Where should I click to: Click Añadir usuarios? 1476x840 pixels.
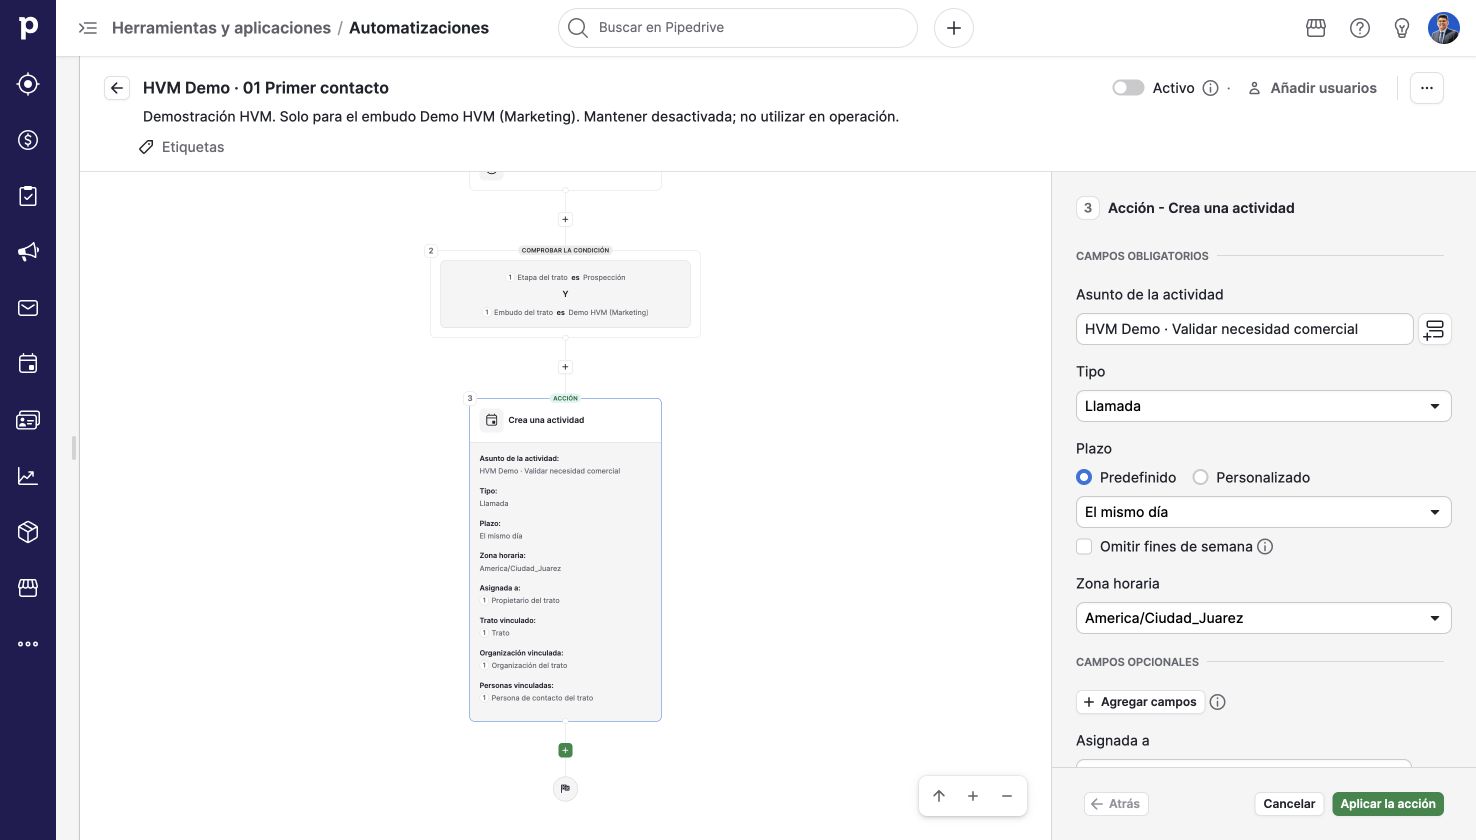(x=1312, y=88)
